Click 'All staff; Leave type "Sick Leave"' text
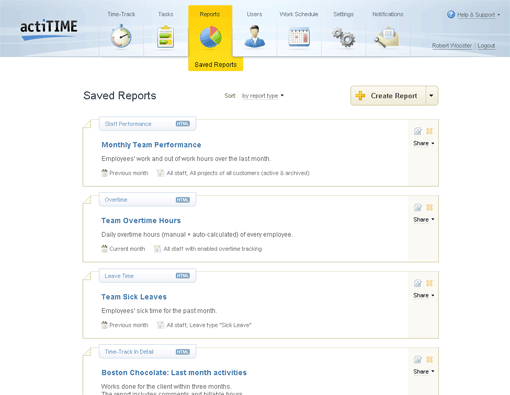 209,325
